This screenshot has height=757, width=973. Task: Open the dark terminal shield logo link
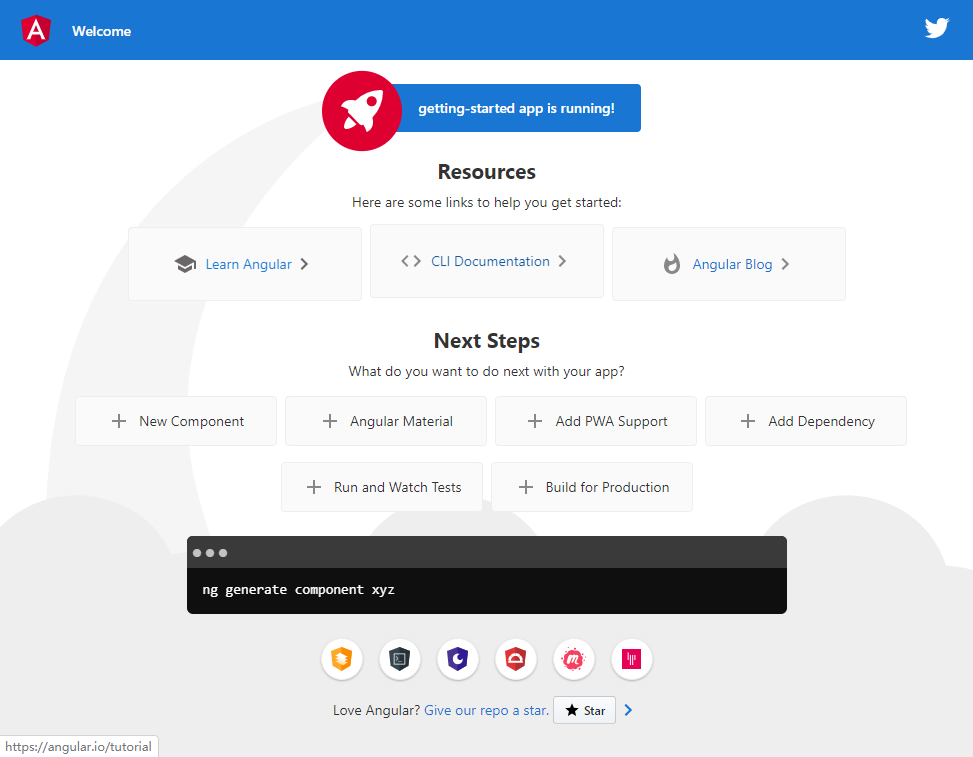[400, 659]
